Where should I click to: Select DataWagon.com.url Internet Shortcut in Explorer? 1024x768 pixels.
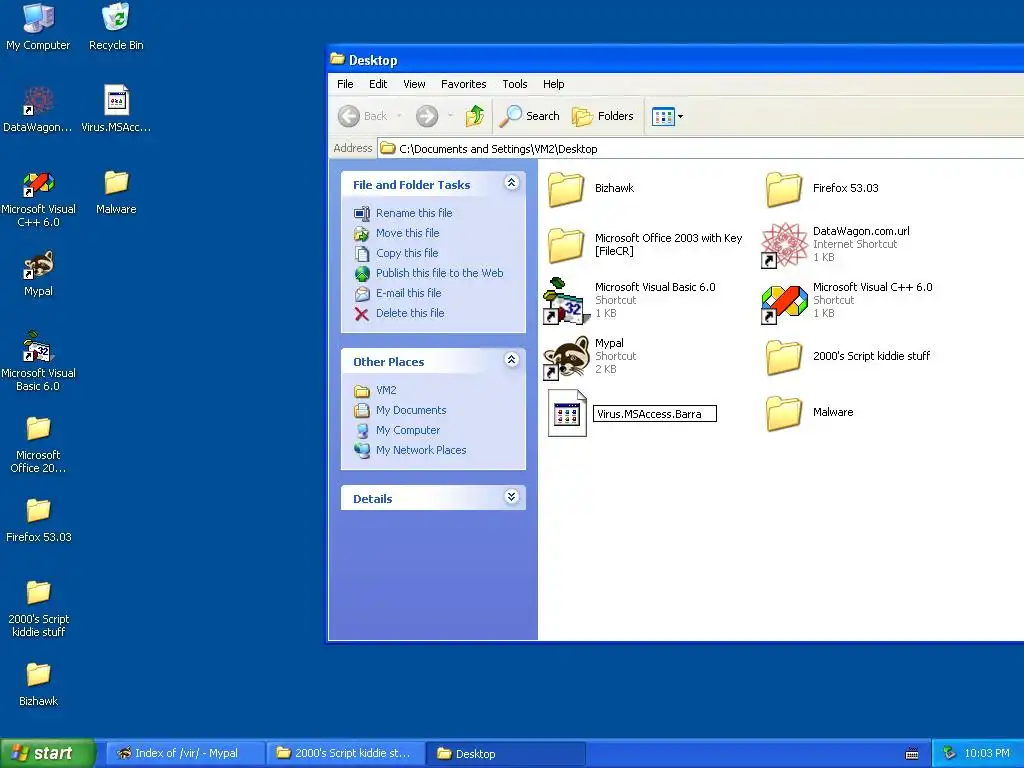click(836, 244)
